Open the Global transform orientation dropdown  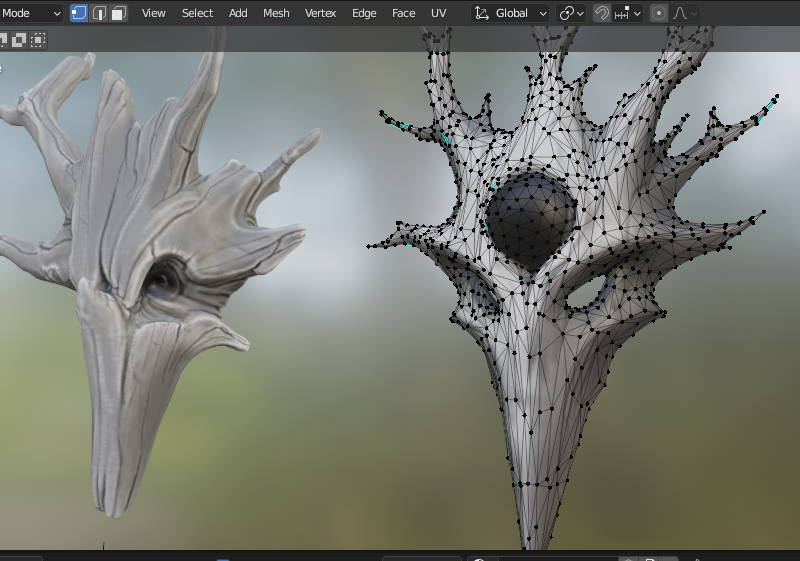pos(511,13)
